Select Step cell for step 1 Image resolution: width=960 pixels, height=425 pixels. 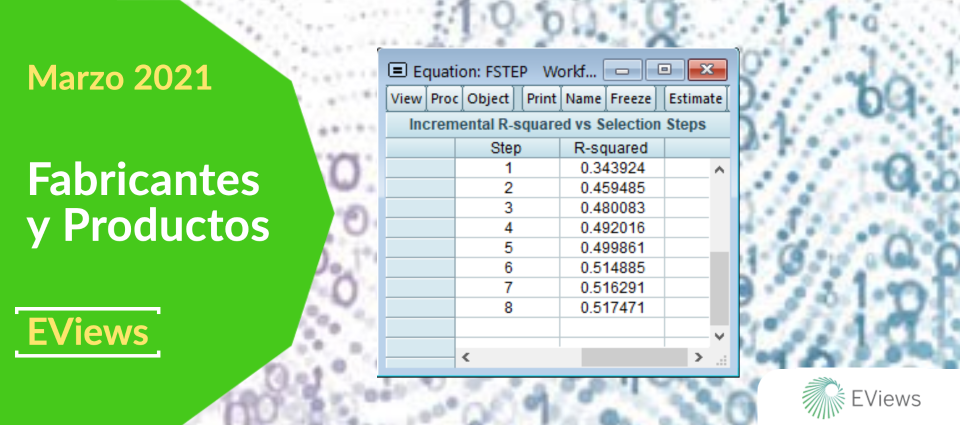point(508,168)
